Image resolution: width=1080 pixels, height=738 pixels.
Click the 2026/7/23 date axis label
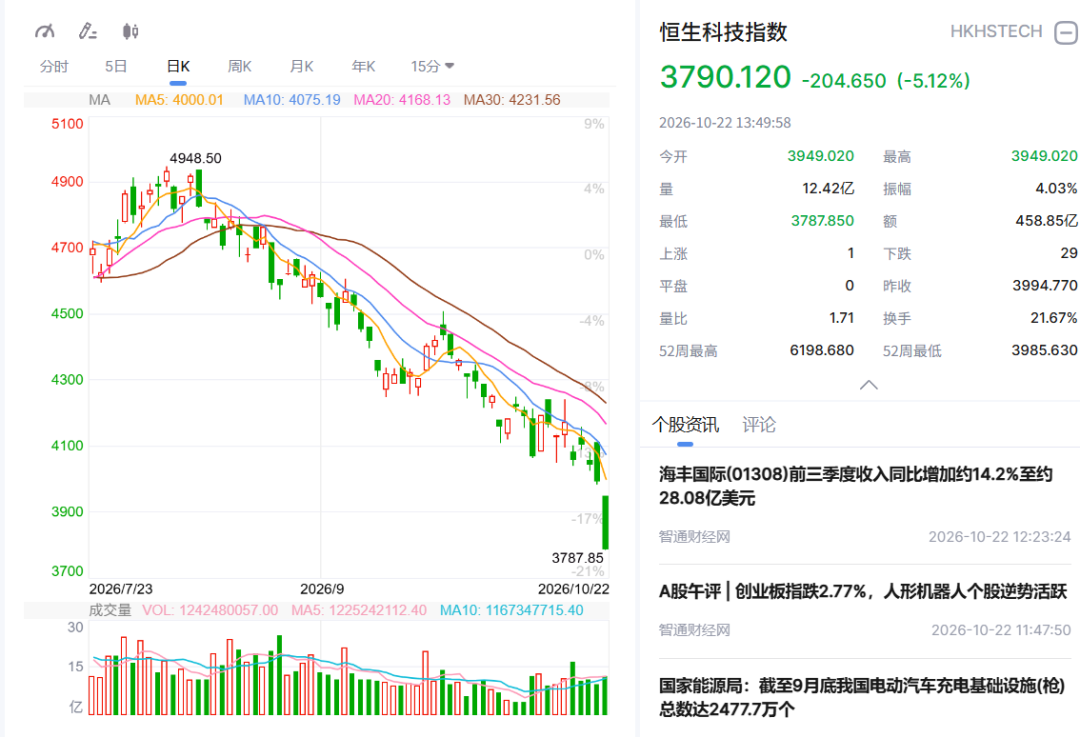pos(121,589)
